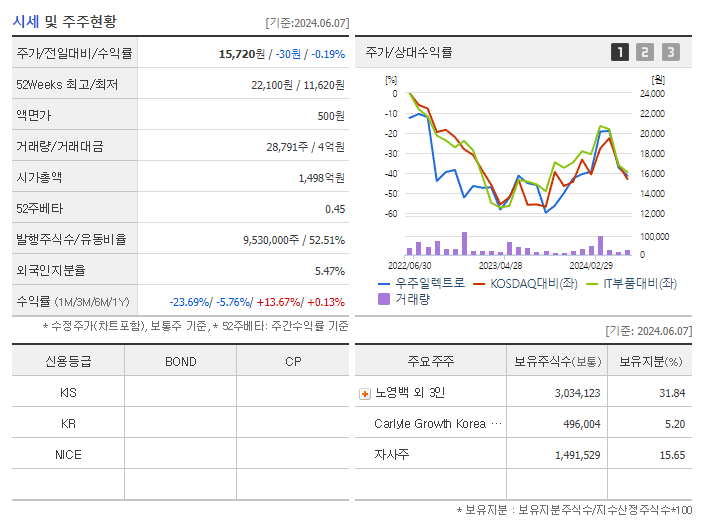702x525 pixels.
Task: Click the 1M return -23.69%
Action: coord(189,302)
